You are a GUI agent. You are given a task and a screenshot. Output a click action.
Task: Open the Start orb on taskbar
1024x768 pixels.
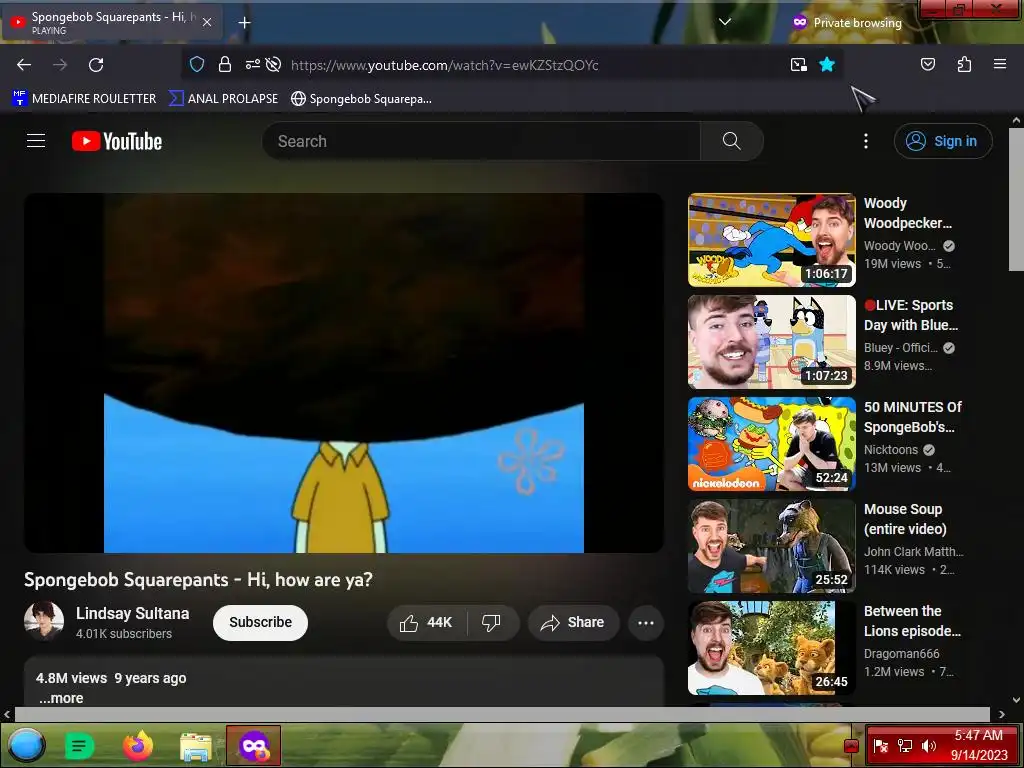click(26, 745)
